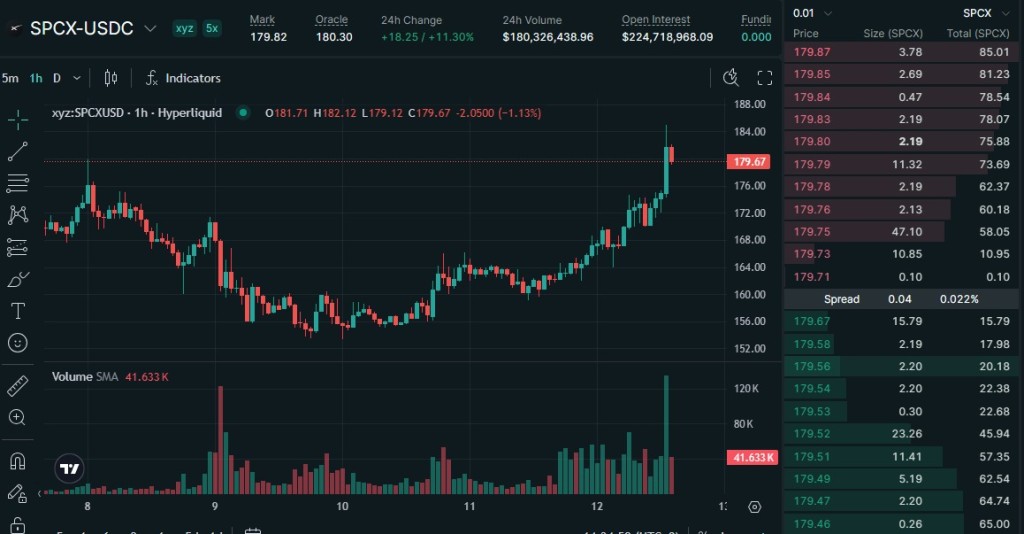Click bid price 179.58 in order book

812,344
